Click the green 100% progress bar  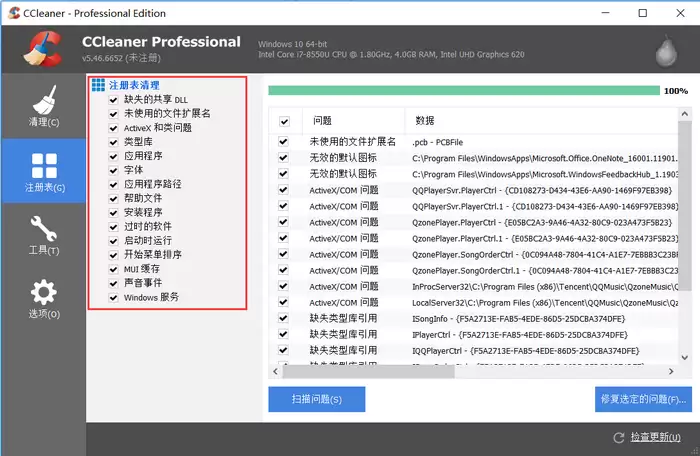pos(464,91)
